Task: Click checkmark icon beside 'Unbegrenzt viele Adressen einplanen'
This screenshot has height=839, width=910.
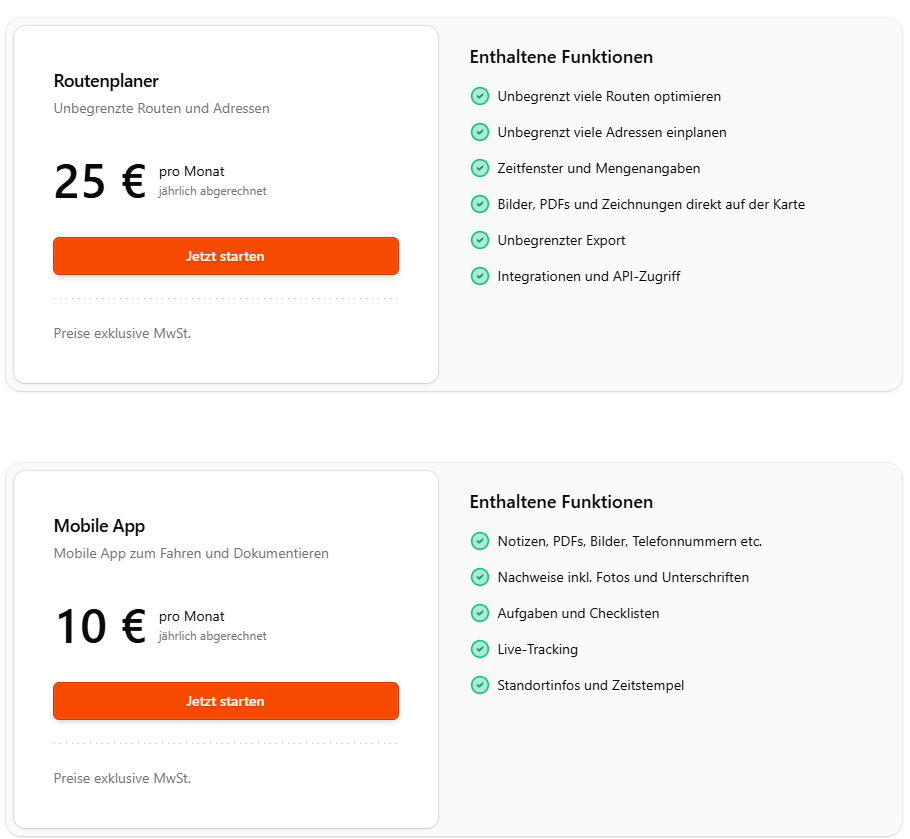Action: [480, 132]
